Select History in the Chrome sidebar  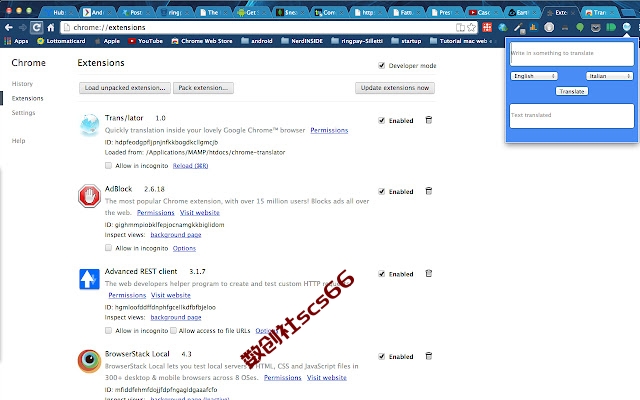point(22,84)
